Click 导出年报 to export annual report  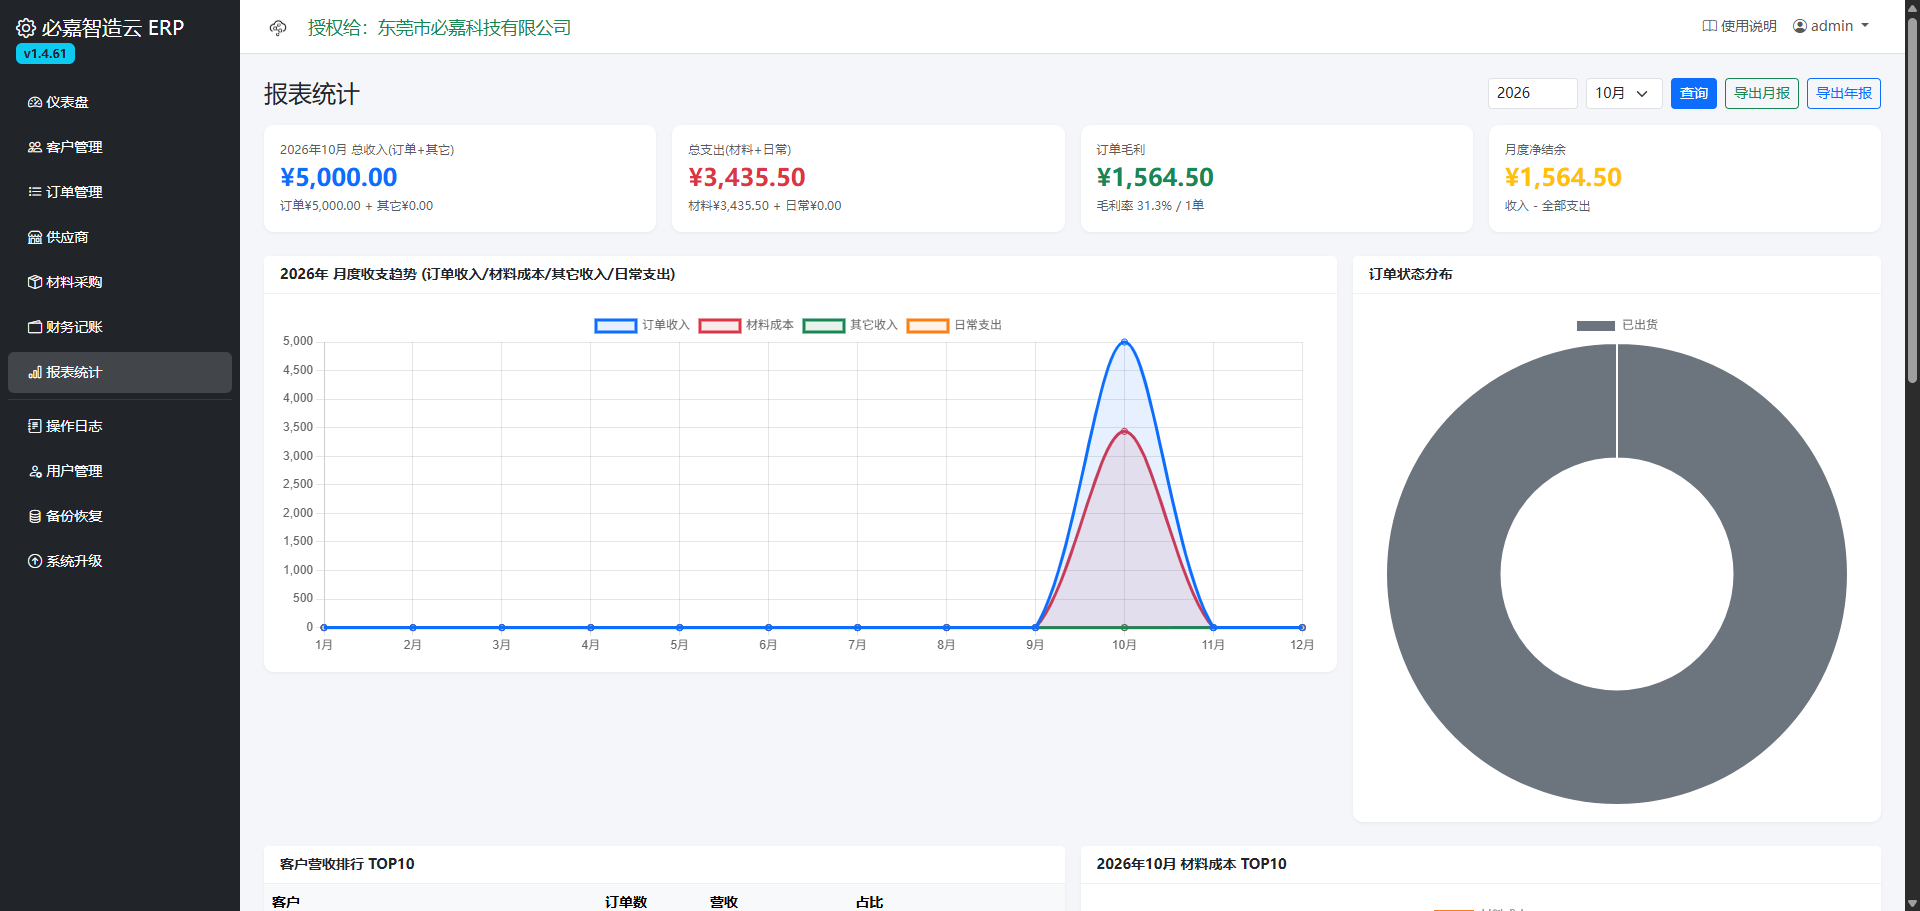(1844, 93)
